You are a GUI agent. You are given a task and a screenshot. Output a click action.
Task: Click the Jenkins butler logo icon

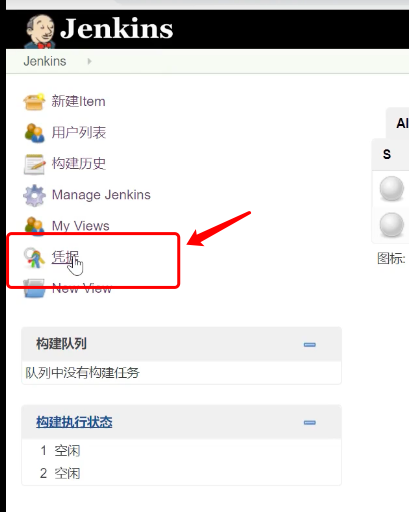coord(40,31)
